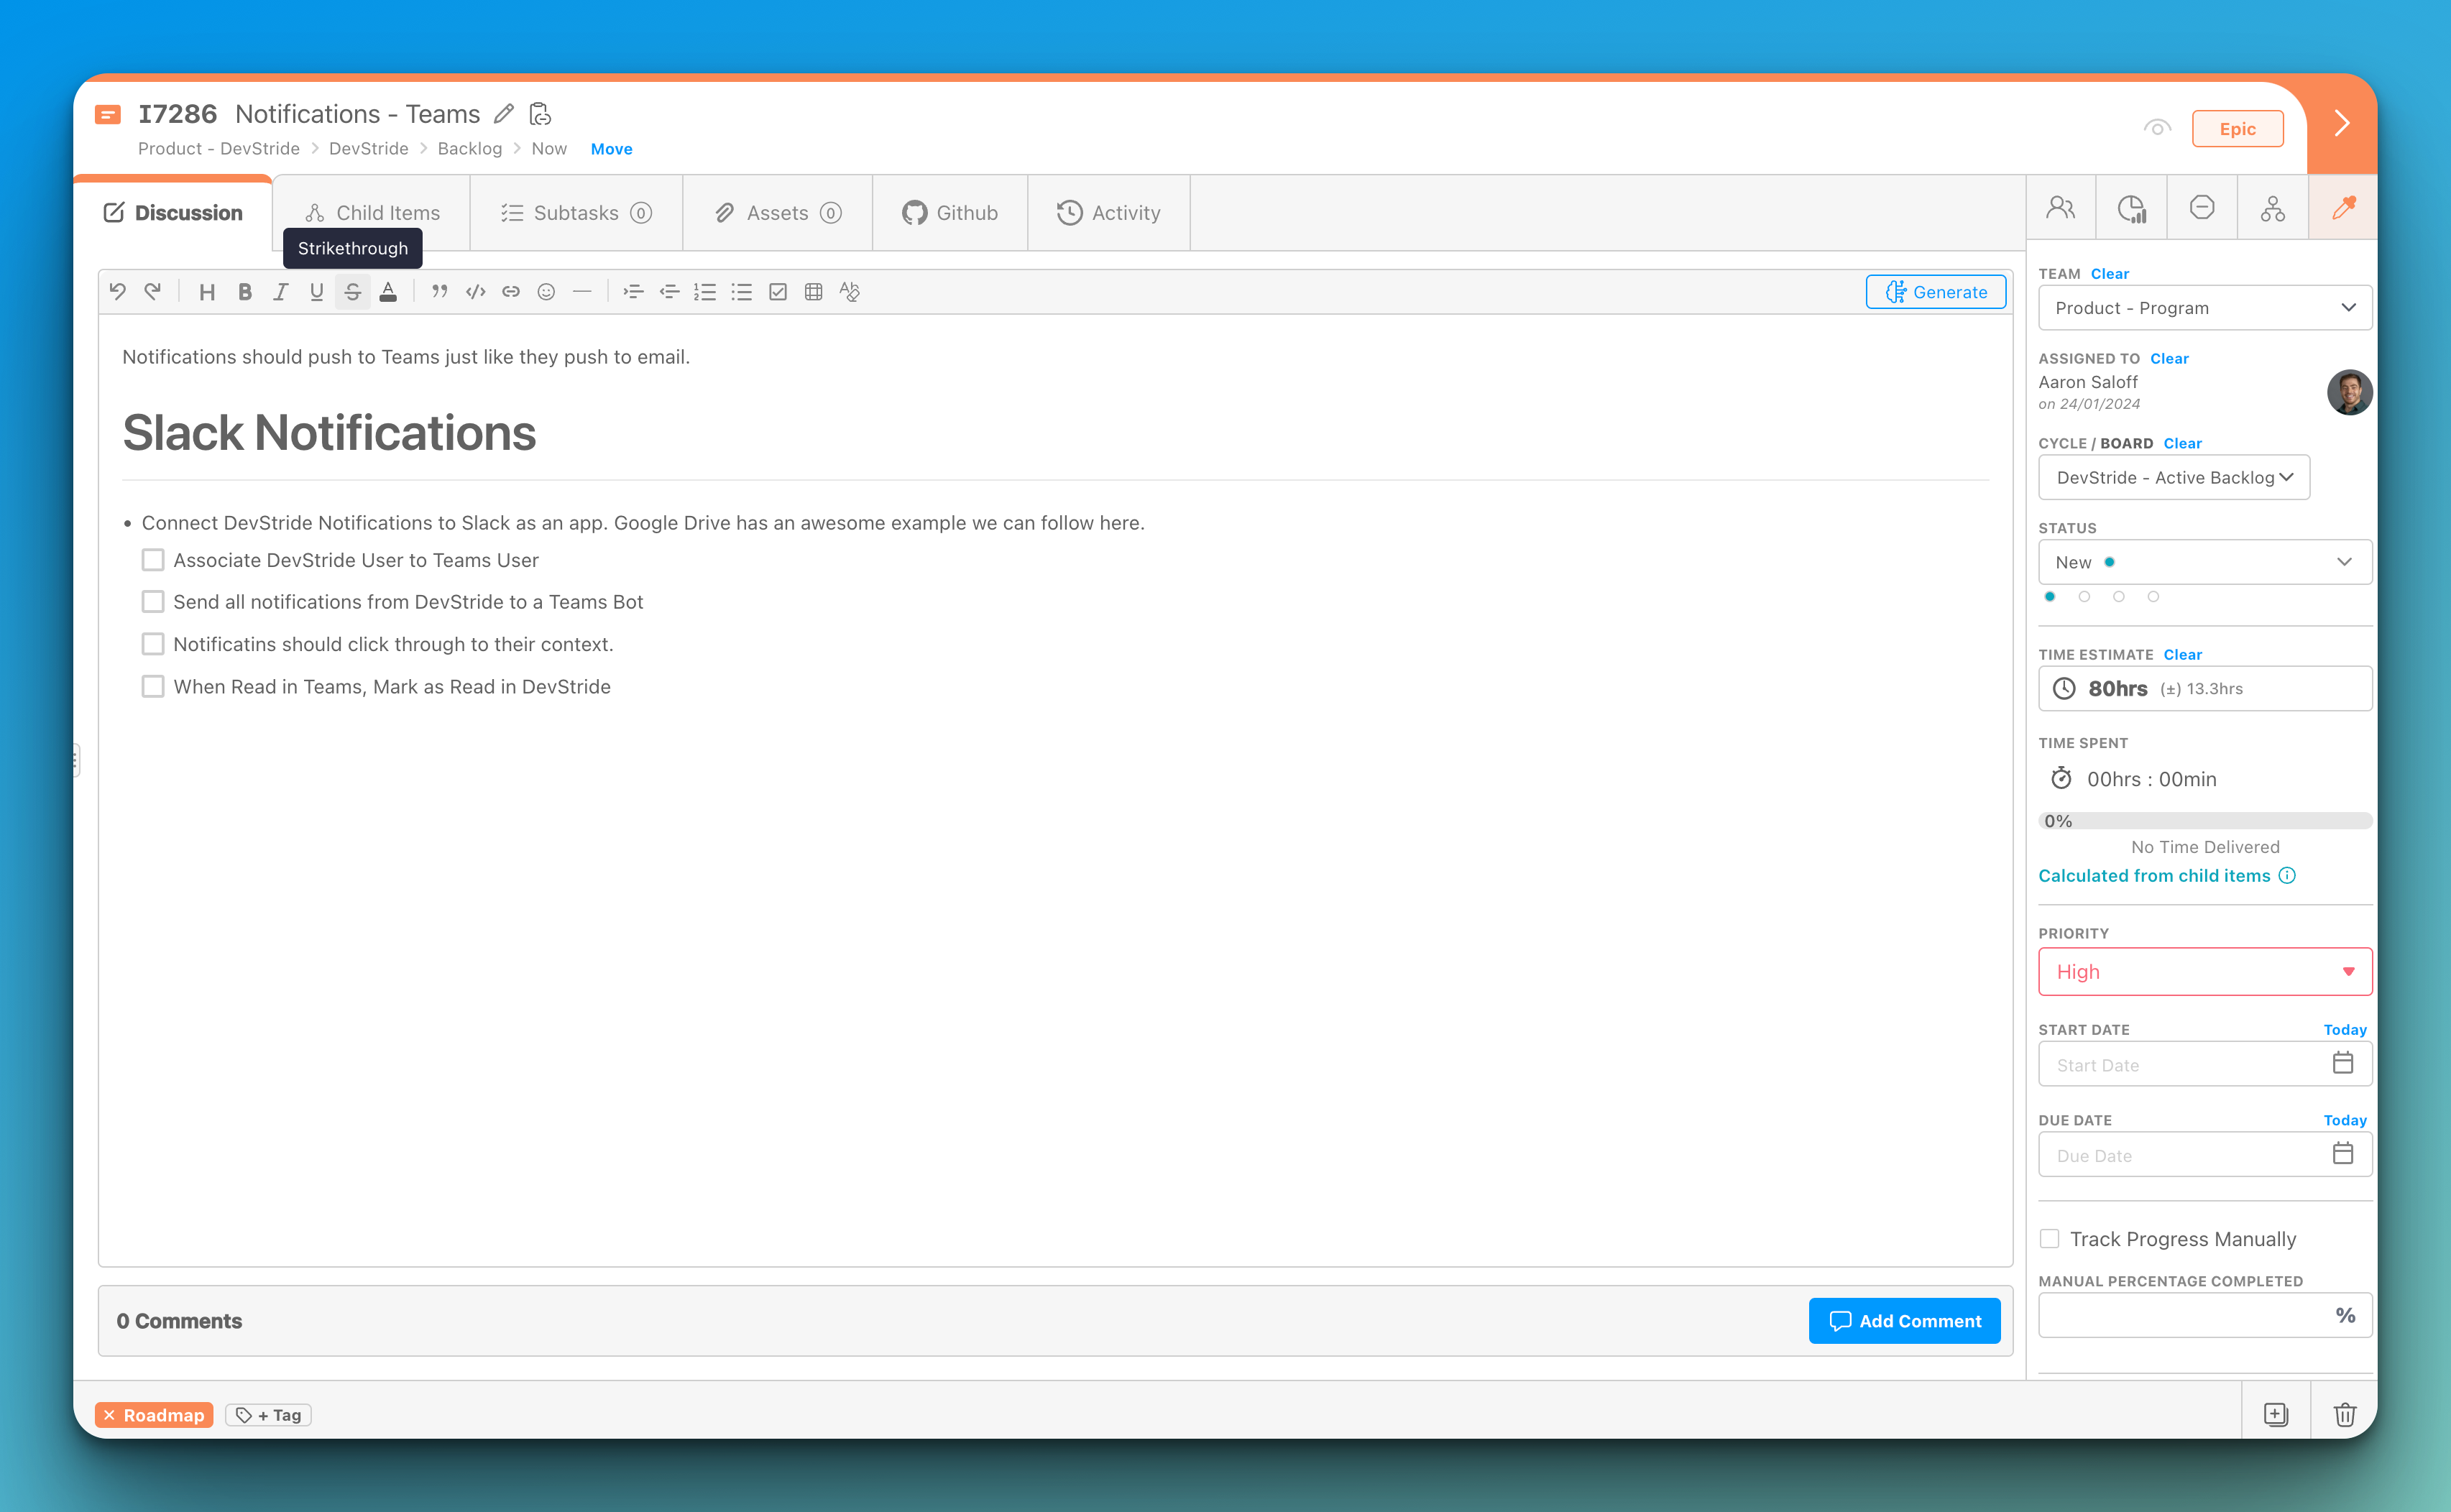
Task: Open the hierarchy panel icon in sidebar
Action: pyautogui.click(x=2272, y=208)
